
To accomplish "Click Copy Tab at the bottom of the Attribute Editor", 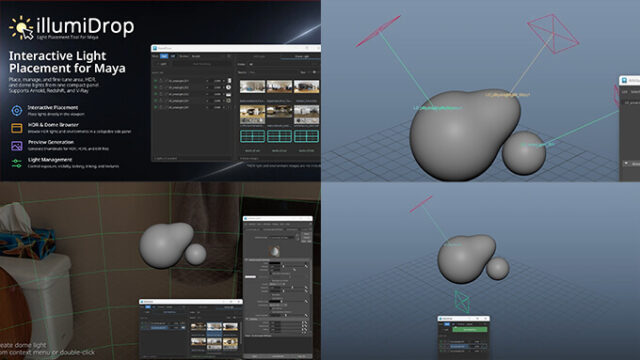I will click(x=301, y=356).
